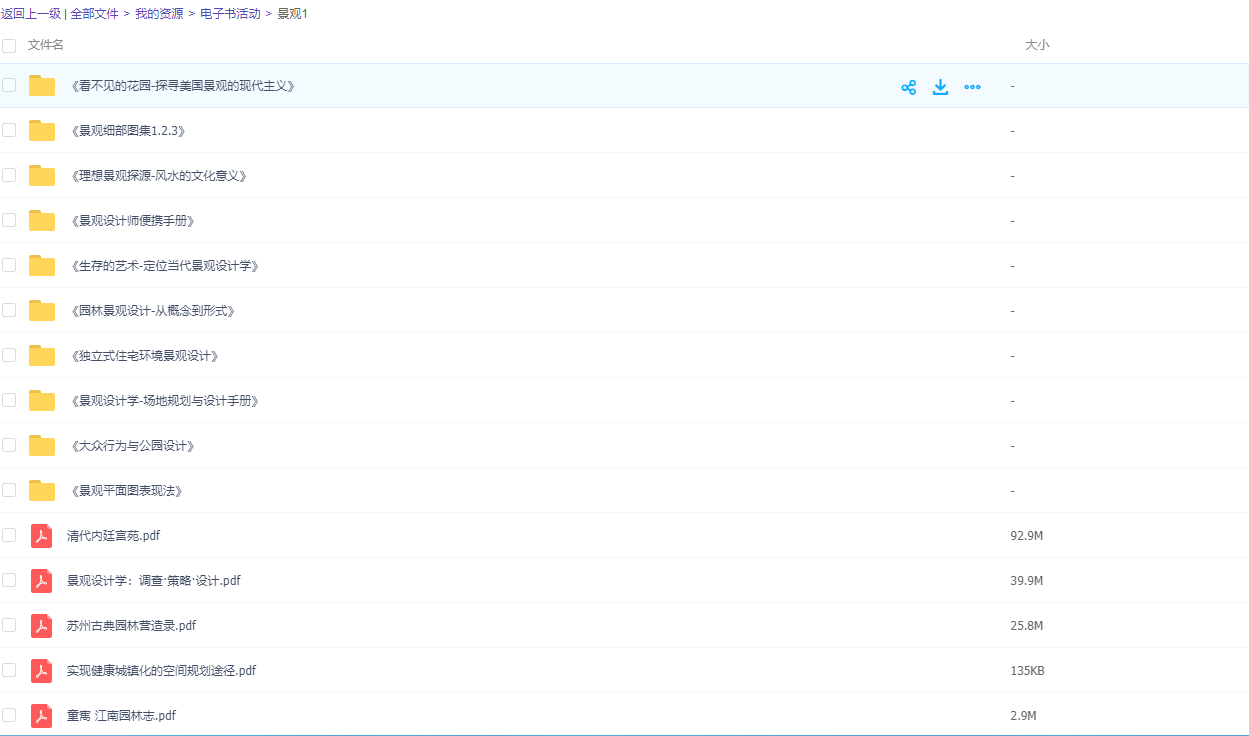Open more options for 《看不见的花园》 folder
The height and width of the screenshot is (736, 1249).
972,87
